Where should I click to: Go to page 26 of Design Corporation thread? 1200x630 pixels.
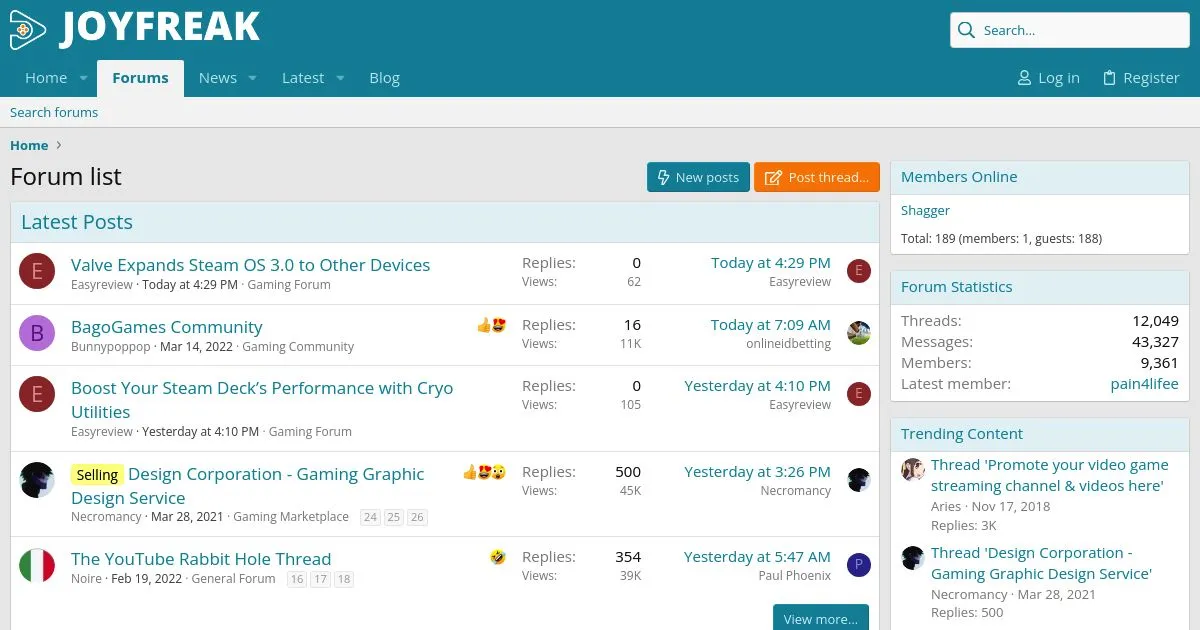pyautogui.click(x=417, y=517)
